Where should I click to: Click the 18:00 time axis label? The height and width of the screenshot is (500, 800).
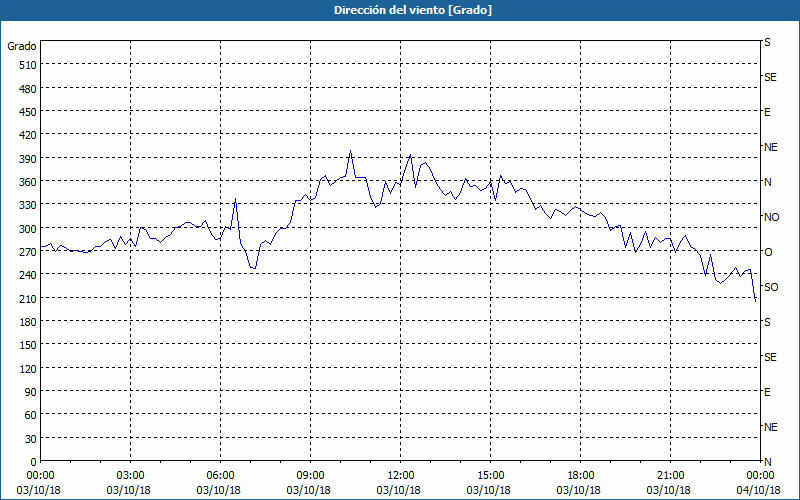(581, 476)
